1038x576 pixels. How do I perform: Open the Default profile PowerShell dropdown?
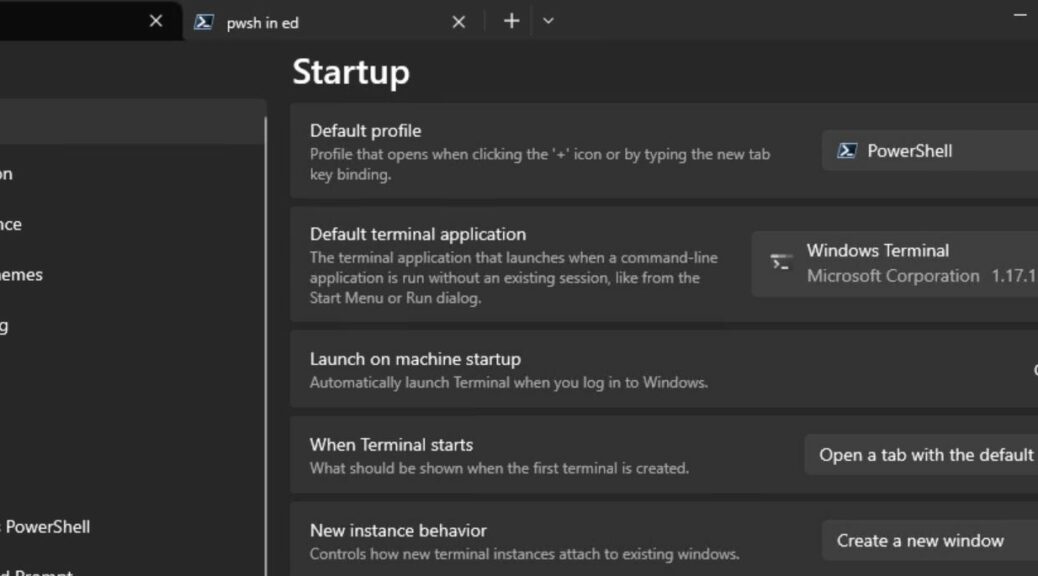click(929, 151)
